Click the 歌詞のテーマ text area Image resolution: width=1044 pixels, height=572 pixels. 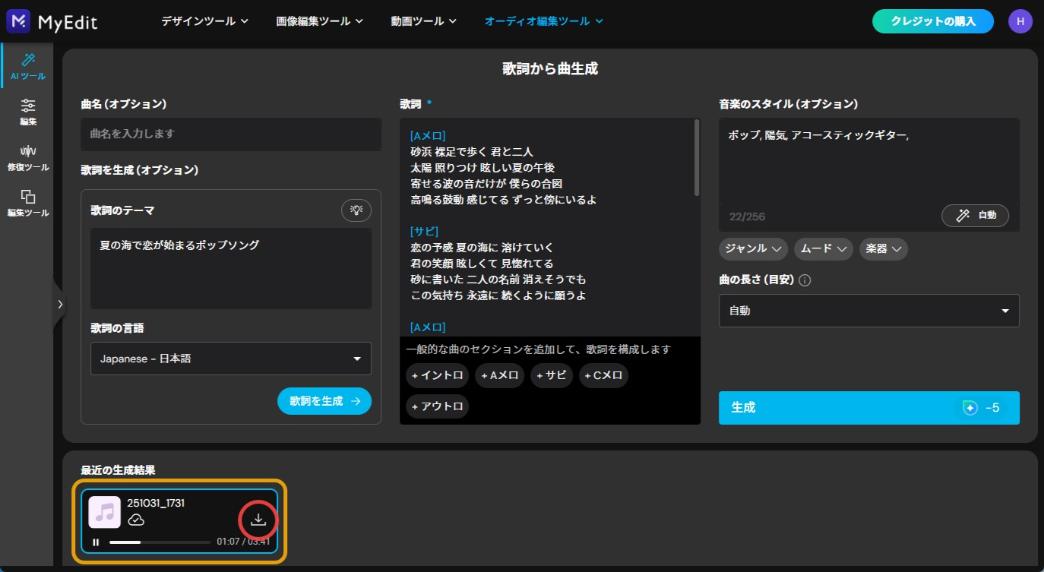[x=231, y=268]
